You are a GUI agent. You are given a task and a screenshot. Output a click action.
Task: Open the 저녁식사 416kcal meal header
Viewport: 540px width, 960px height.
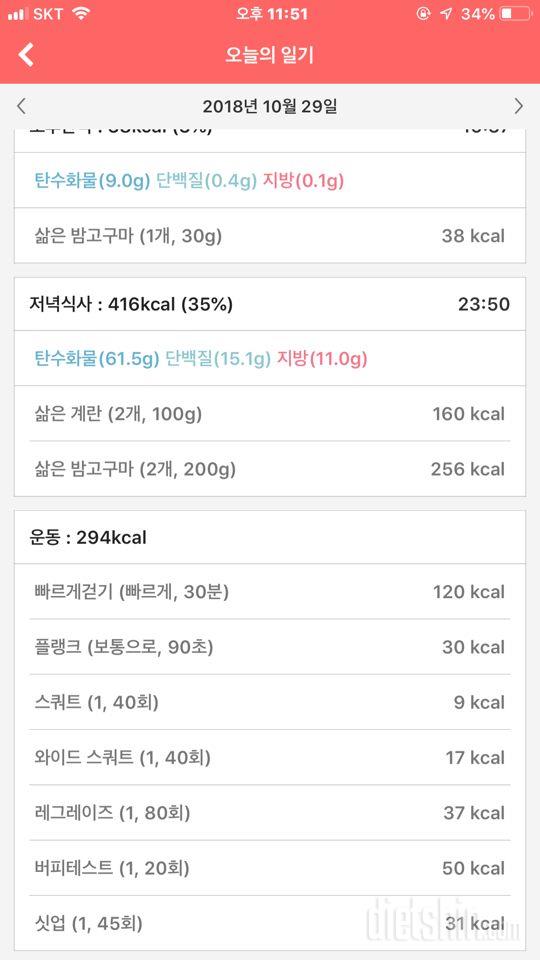coord(270,304)
